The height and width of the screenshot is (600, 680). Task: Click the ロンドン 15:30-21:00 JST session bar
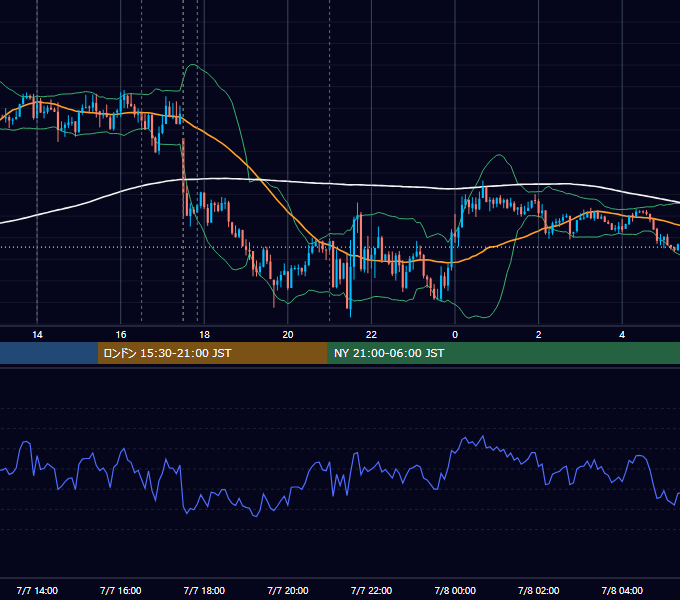pos(212,353)
